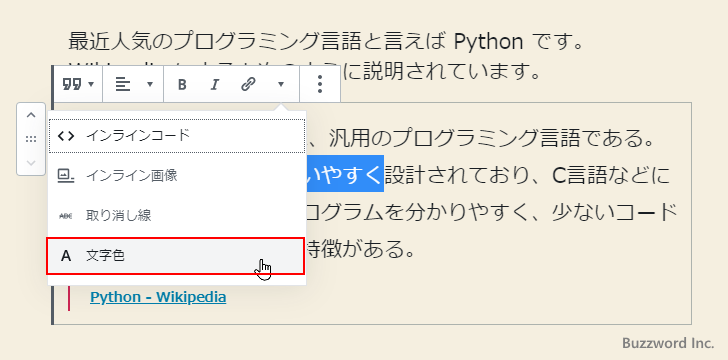Click the highlighted いやすく text selection

(x=344, y=175)
